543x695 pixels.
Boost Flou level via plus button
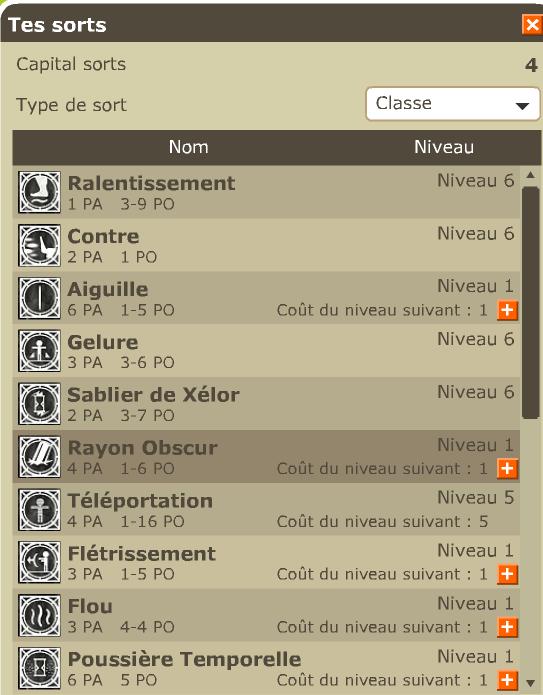pyautogui.click(x=508, y=627)
